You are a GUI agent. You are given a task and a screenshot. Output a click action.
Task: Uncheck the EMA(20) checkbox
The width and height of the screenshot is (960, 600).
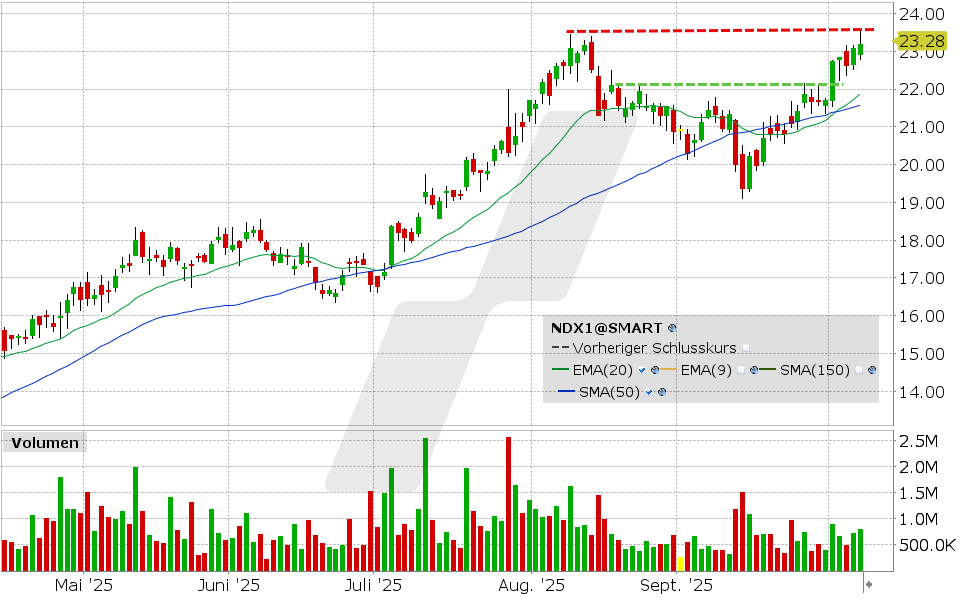tap(641, 370)
